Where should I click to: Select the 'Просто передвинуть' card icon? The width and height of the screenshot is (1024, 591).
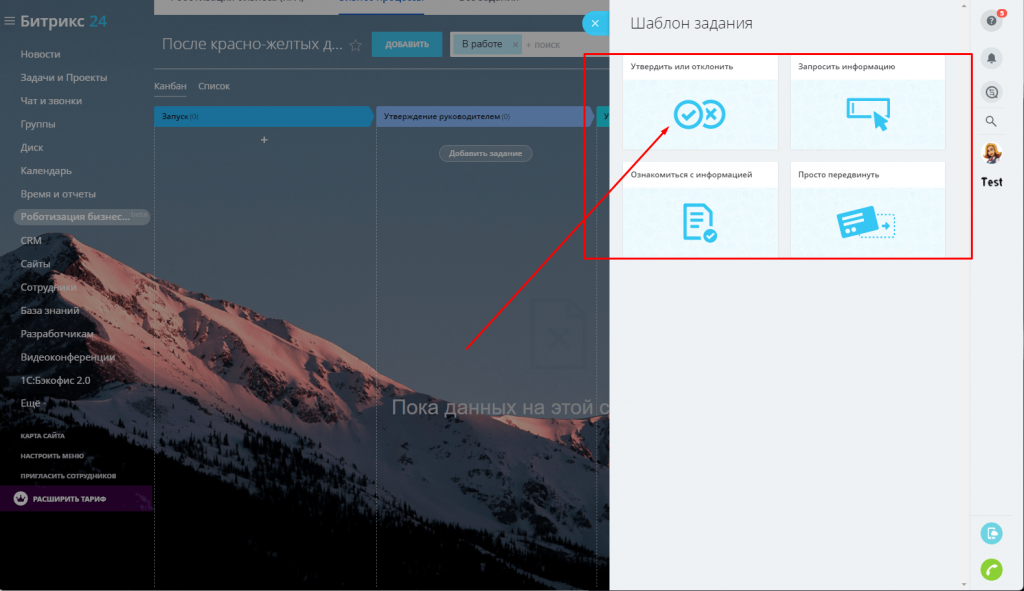866,222
